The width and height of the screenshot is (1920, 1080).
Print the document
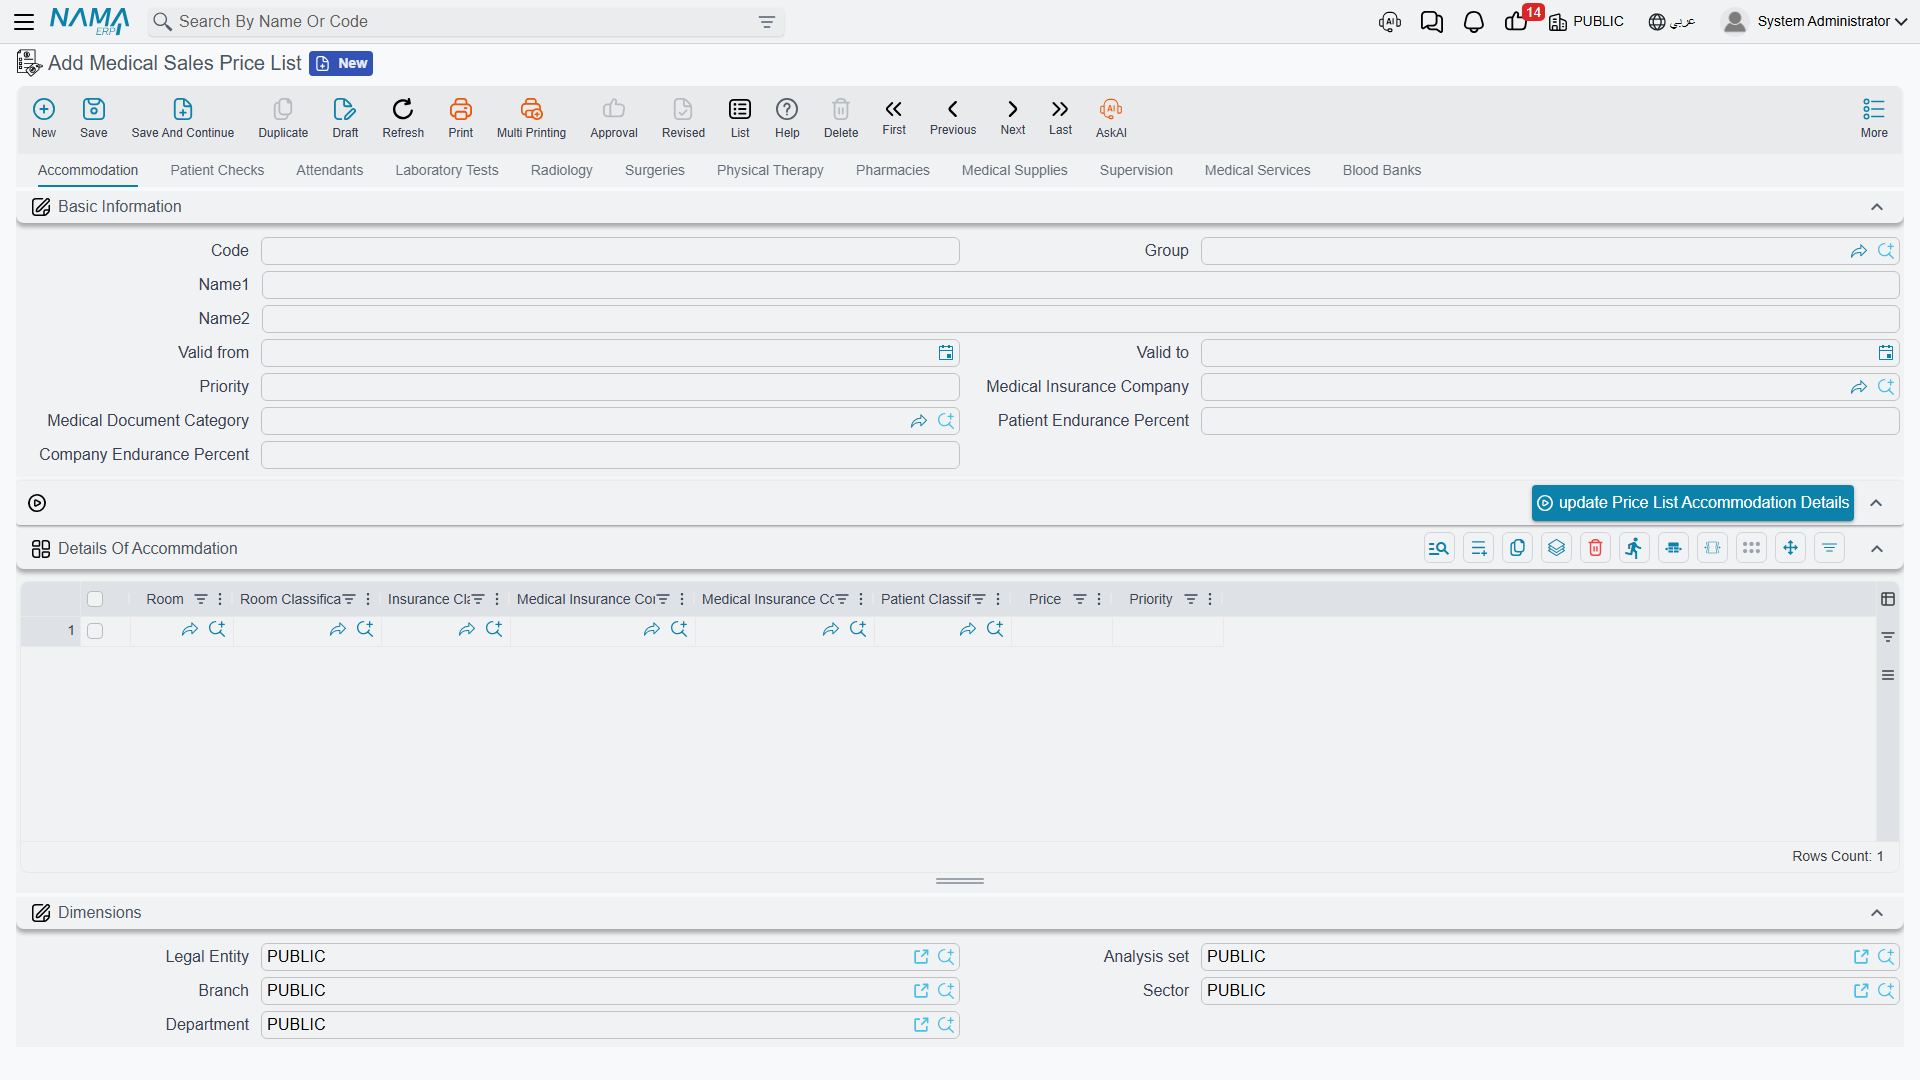[x=461, y=117]
